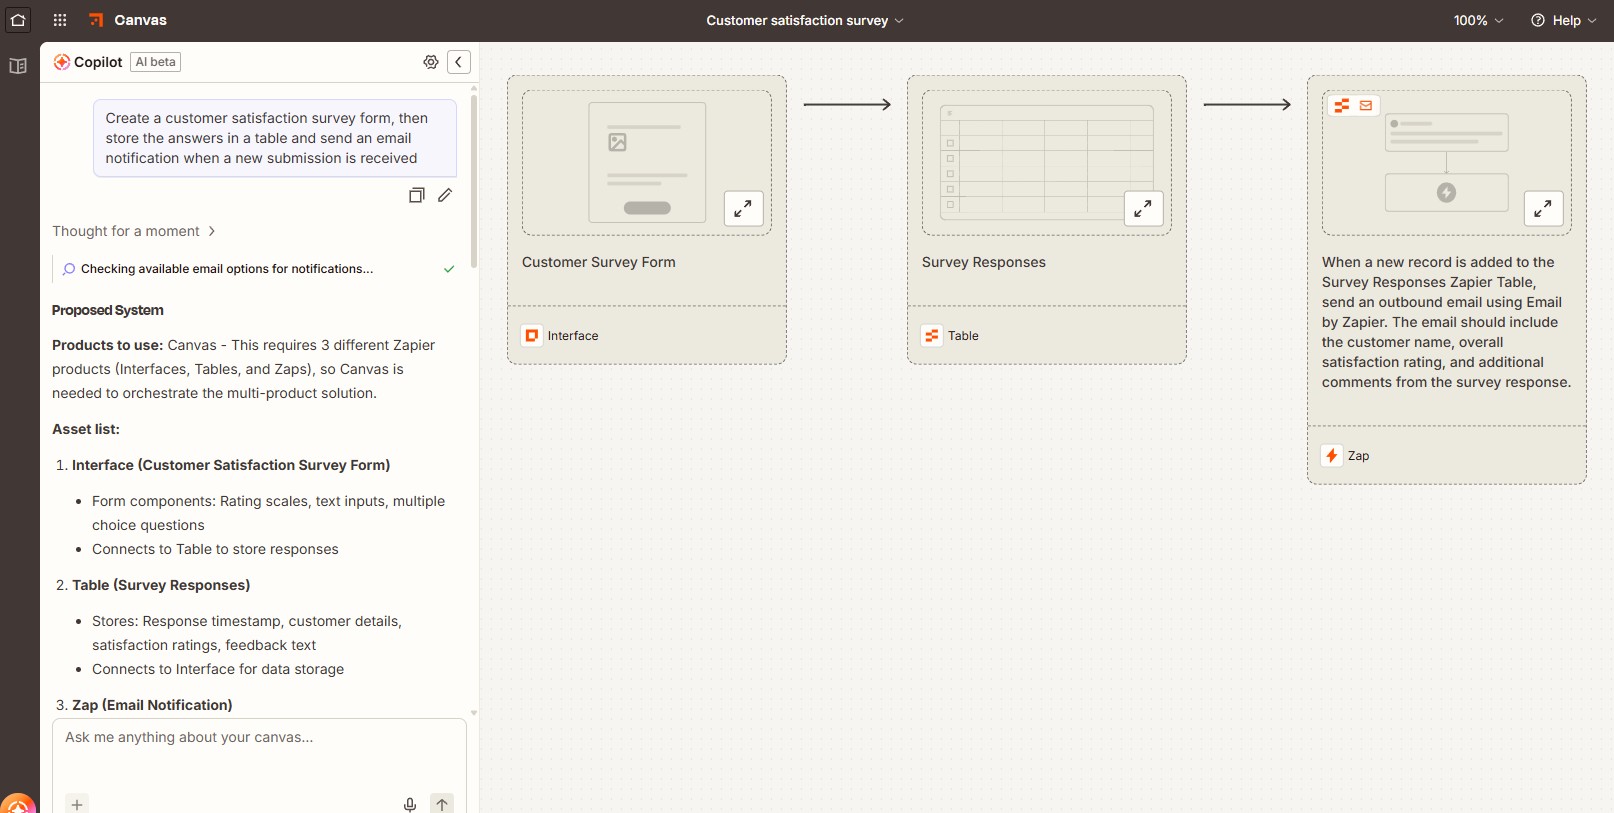
Task: Collapse the Copilot panel
Action: [x=459, y=62]
